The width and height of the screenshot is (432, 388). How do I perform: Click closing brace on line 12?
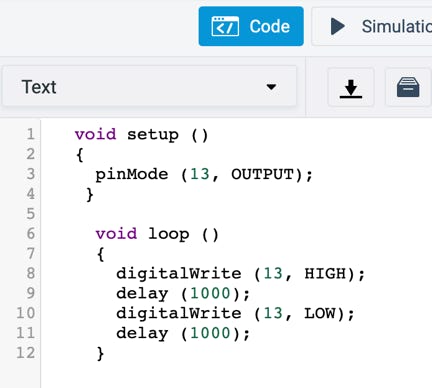tap(100, 354)
